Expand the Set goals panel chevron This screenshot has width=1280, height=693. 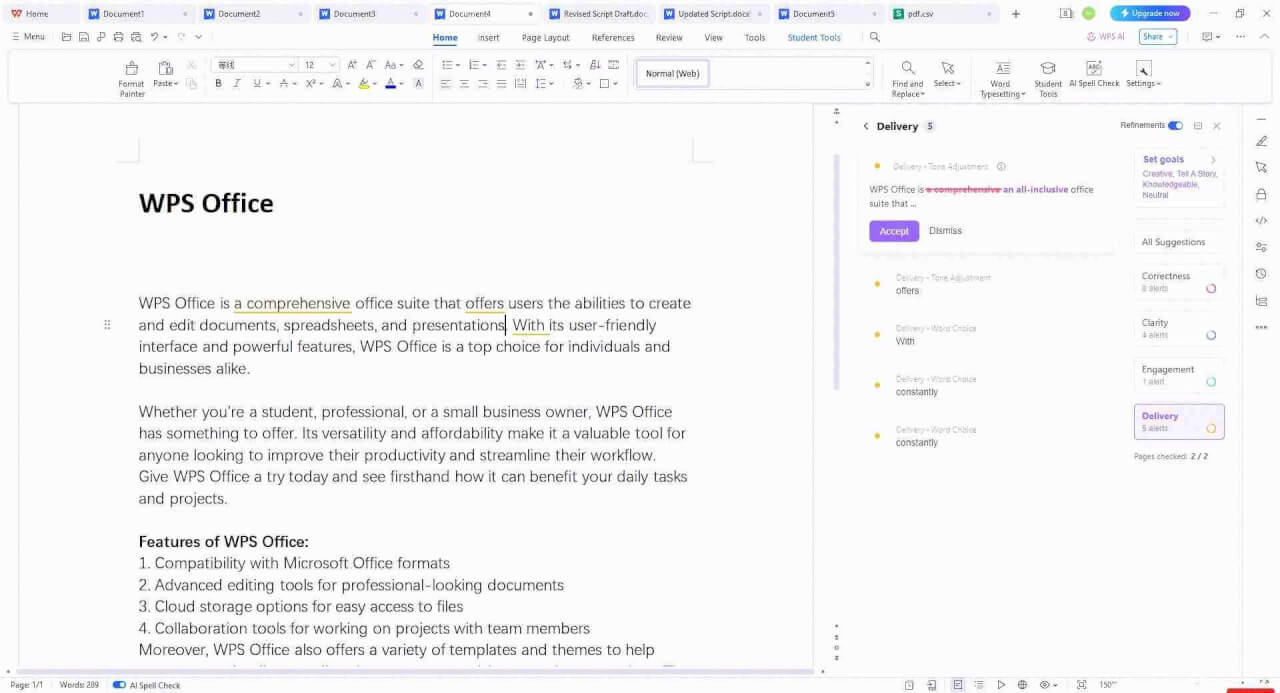click(1213, 160)
